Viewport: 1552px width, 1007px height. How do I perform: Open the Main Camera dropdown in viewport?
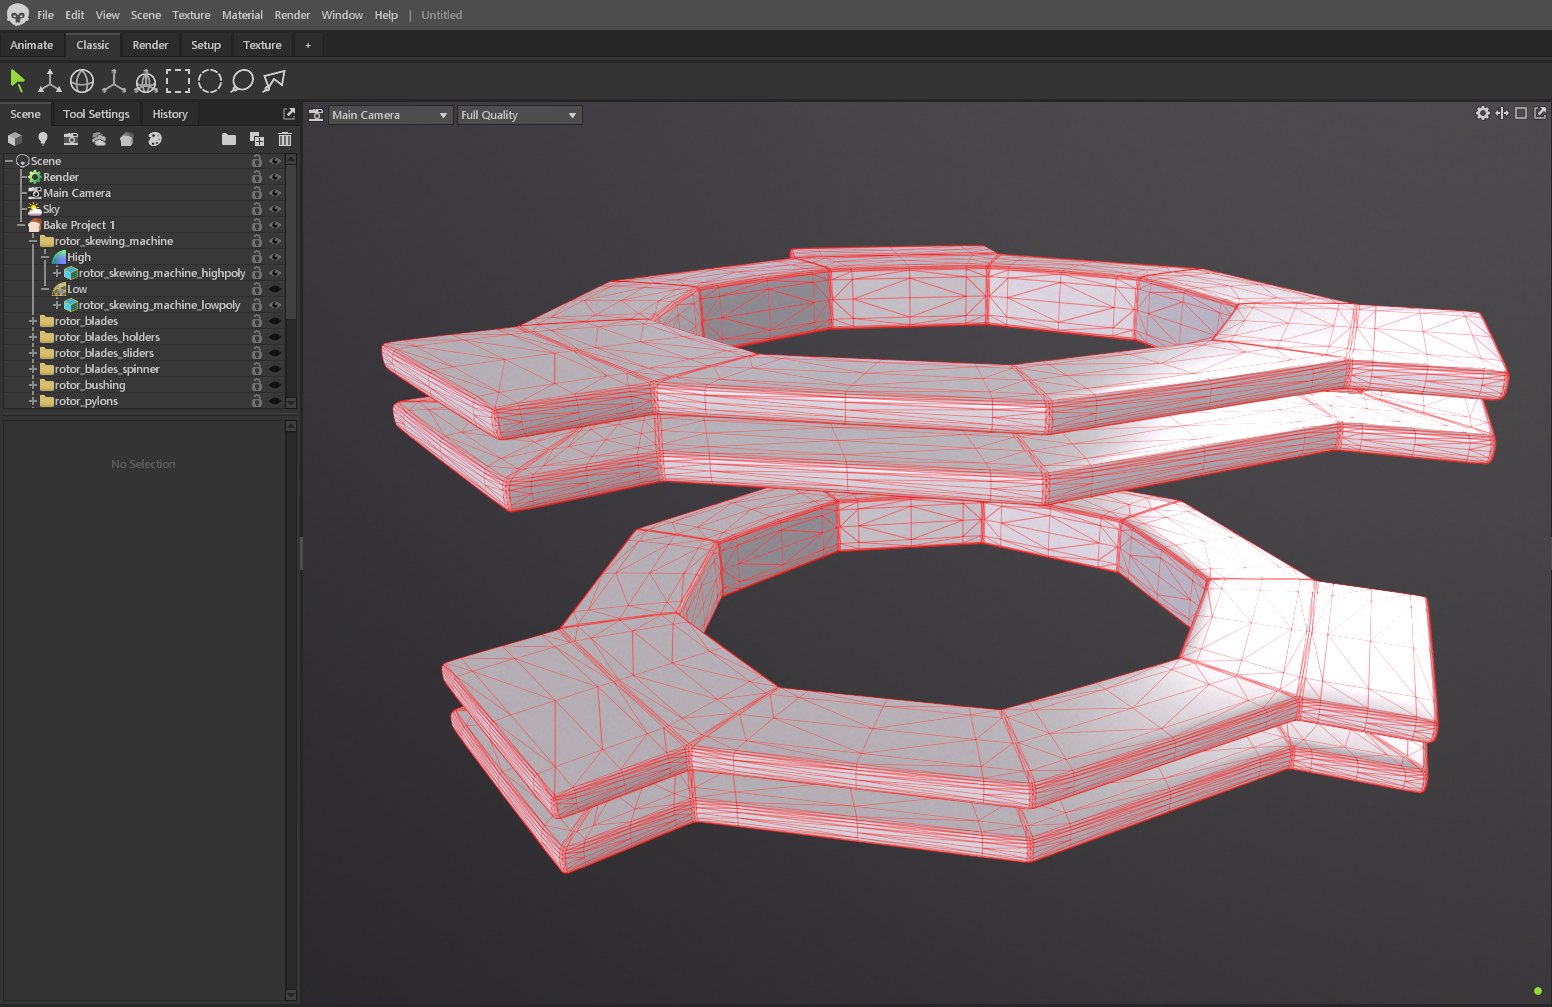390,115
